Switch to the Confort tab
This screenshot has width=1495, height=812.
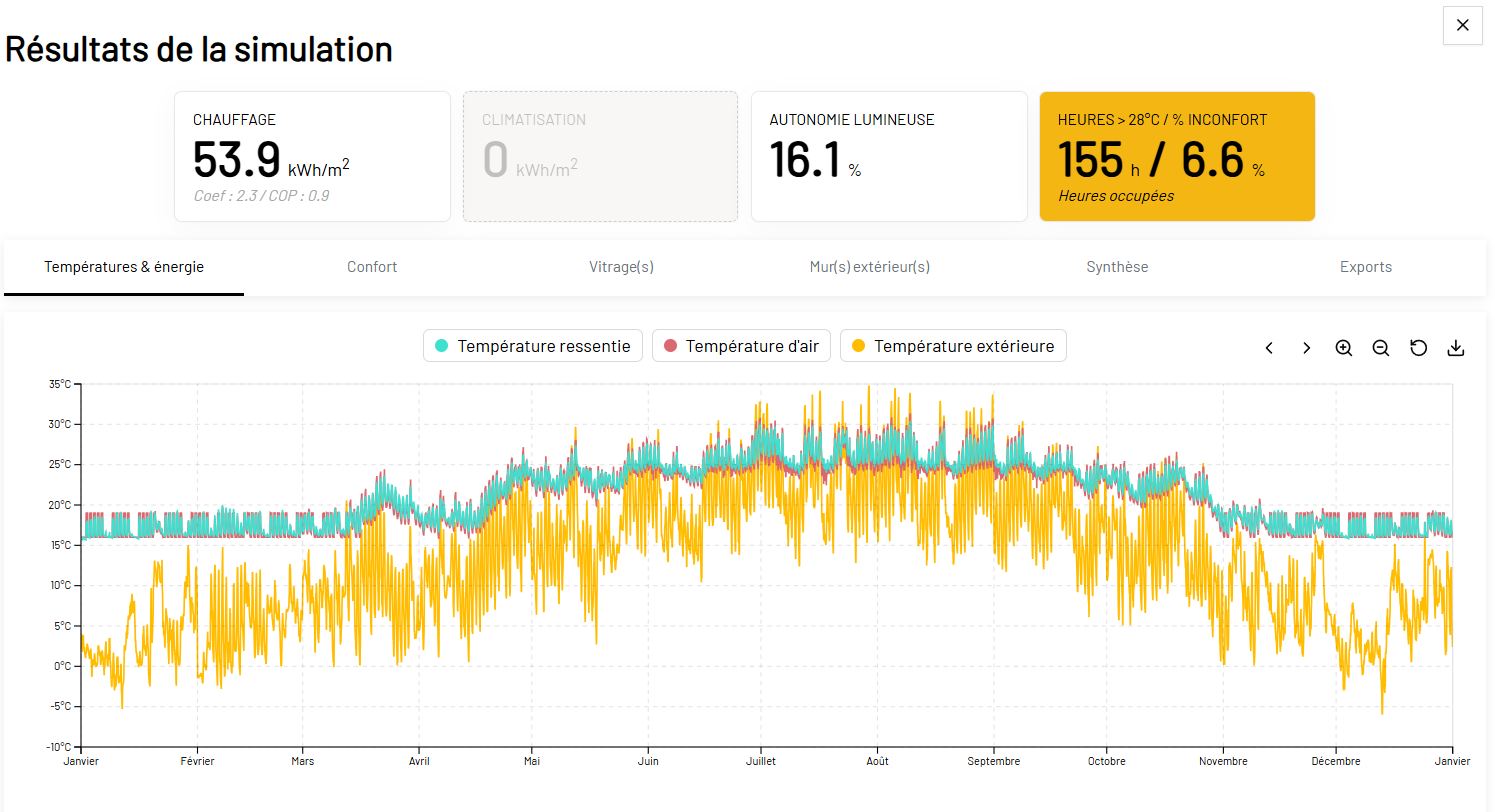tap(372, 267)
